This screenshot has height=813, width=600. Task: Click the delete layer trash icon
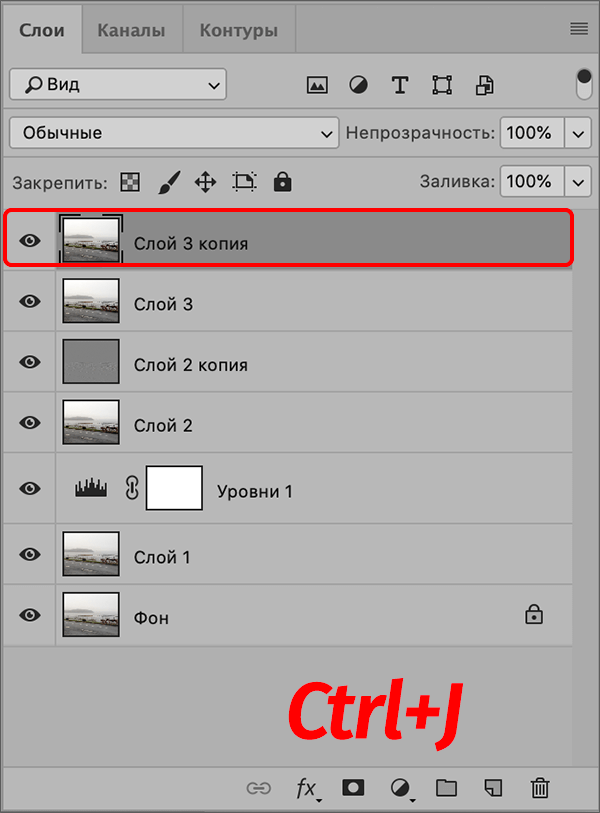pyautogui.click(x=540, y=788)
